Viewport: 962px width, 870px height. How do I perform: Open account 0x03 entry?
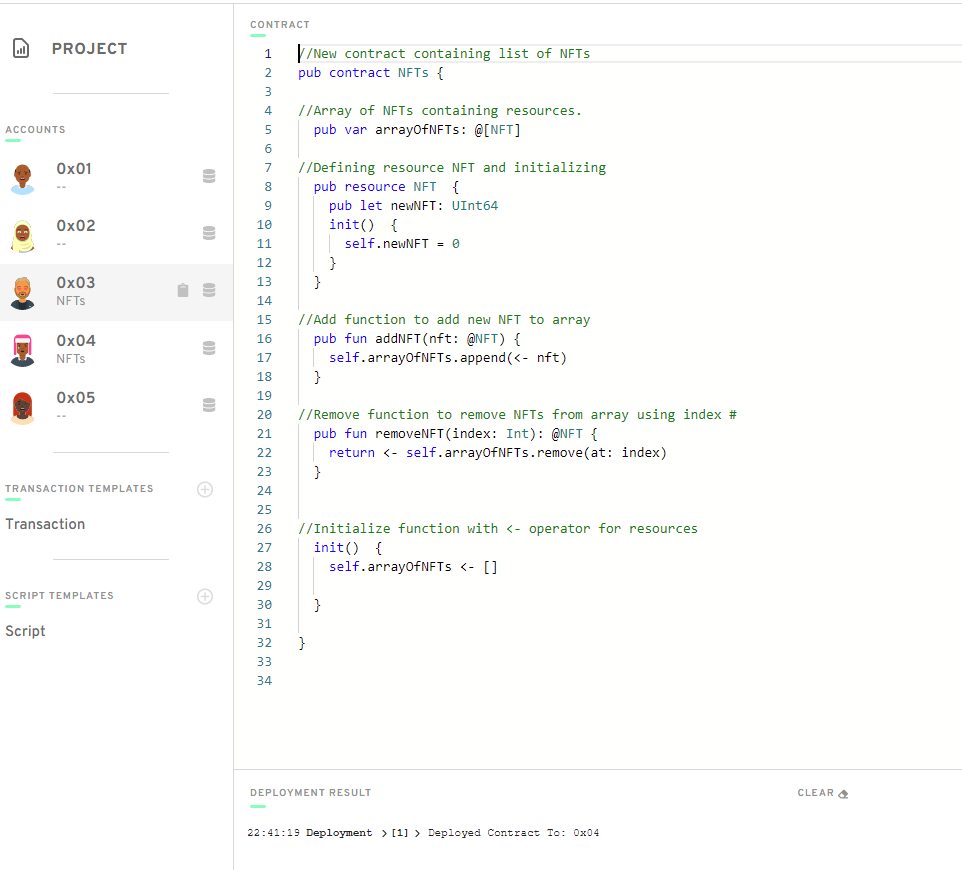tap(117, 293)
